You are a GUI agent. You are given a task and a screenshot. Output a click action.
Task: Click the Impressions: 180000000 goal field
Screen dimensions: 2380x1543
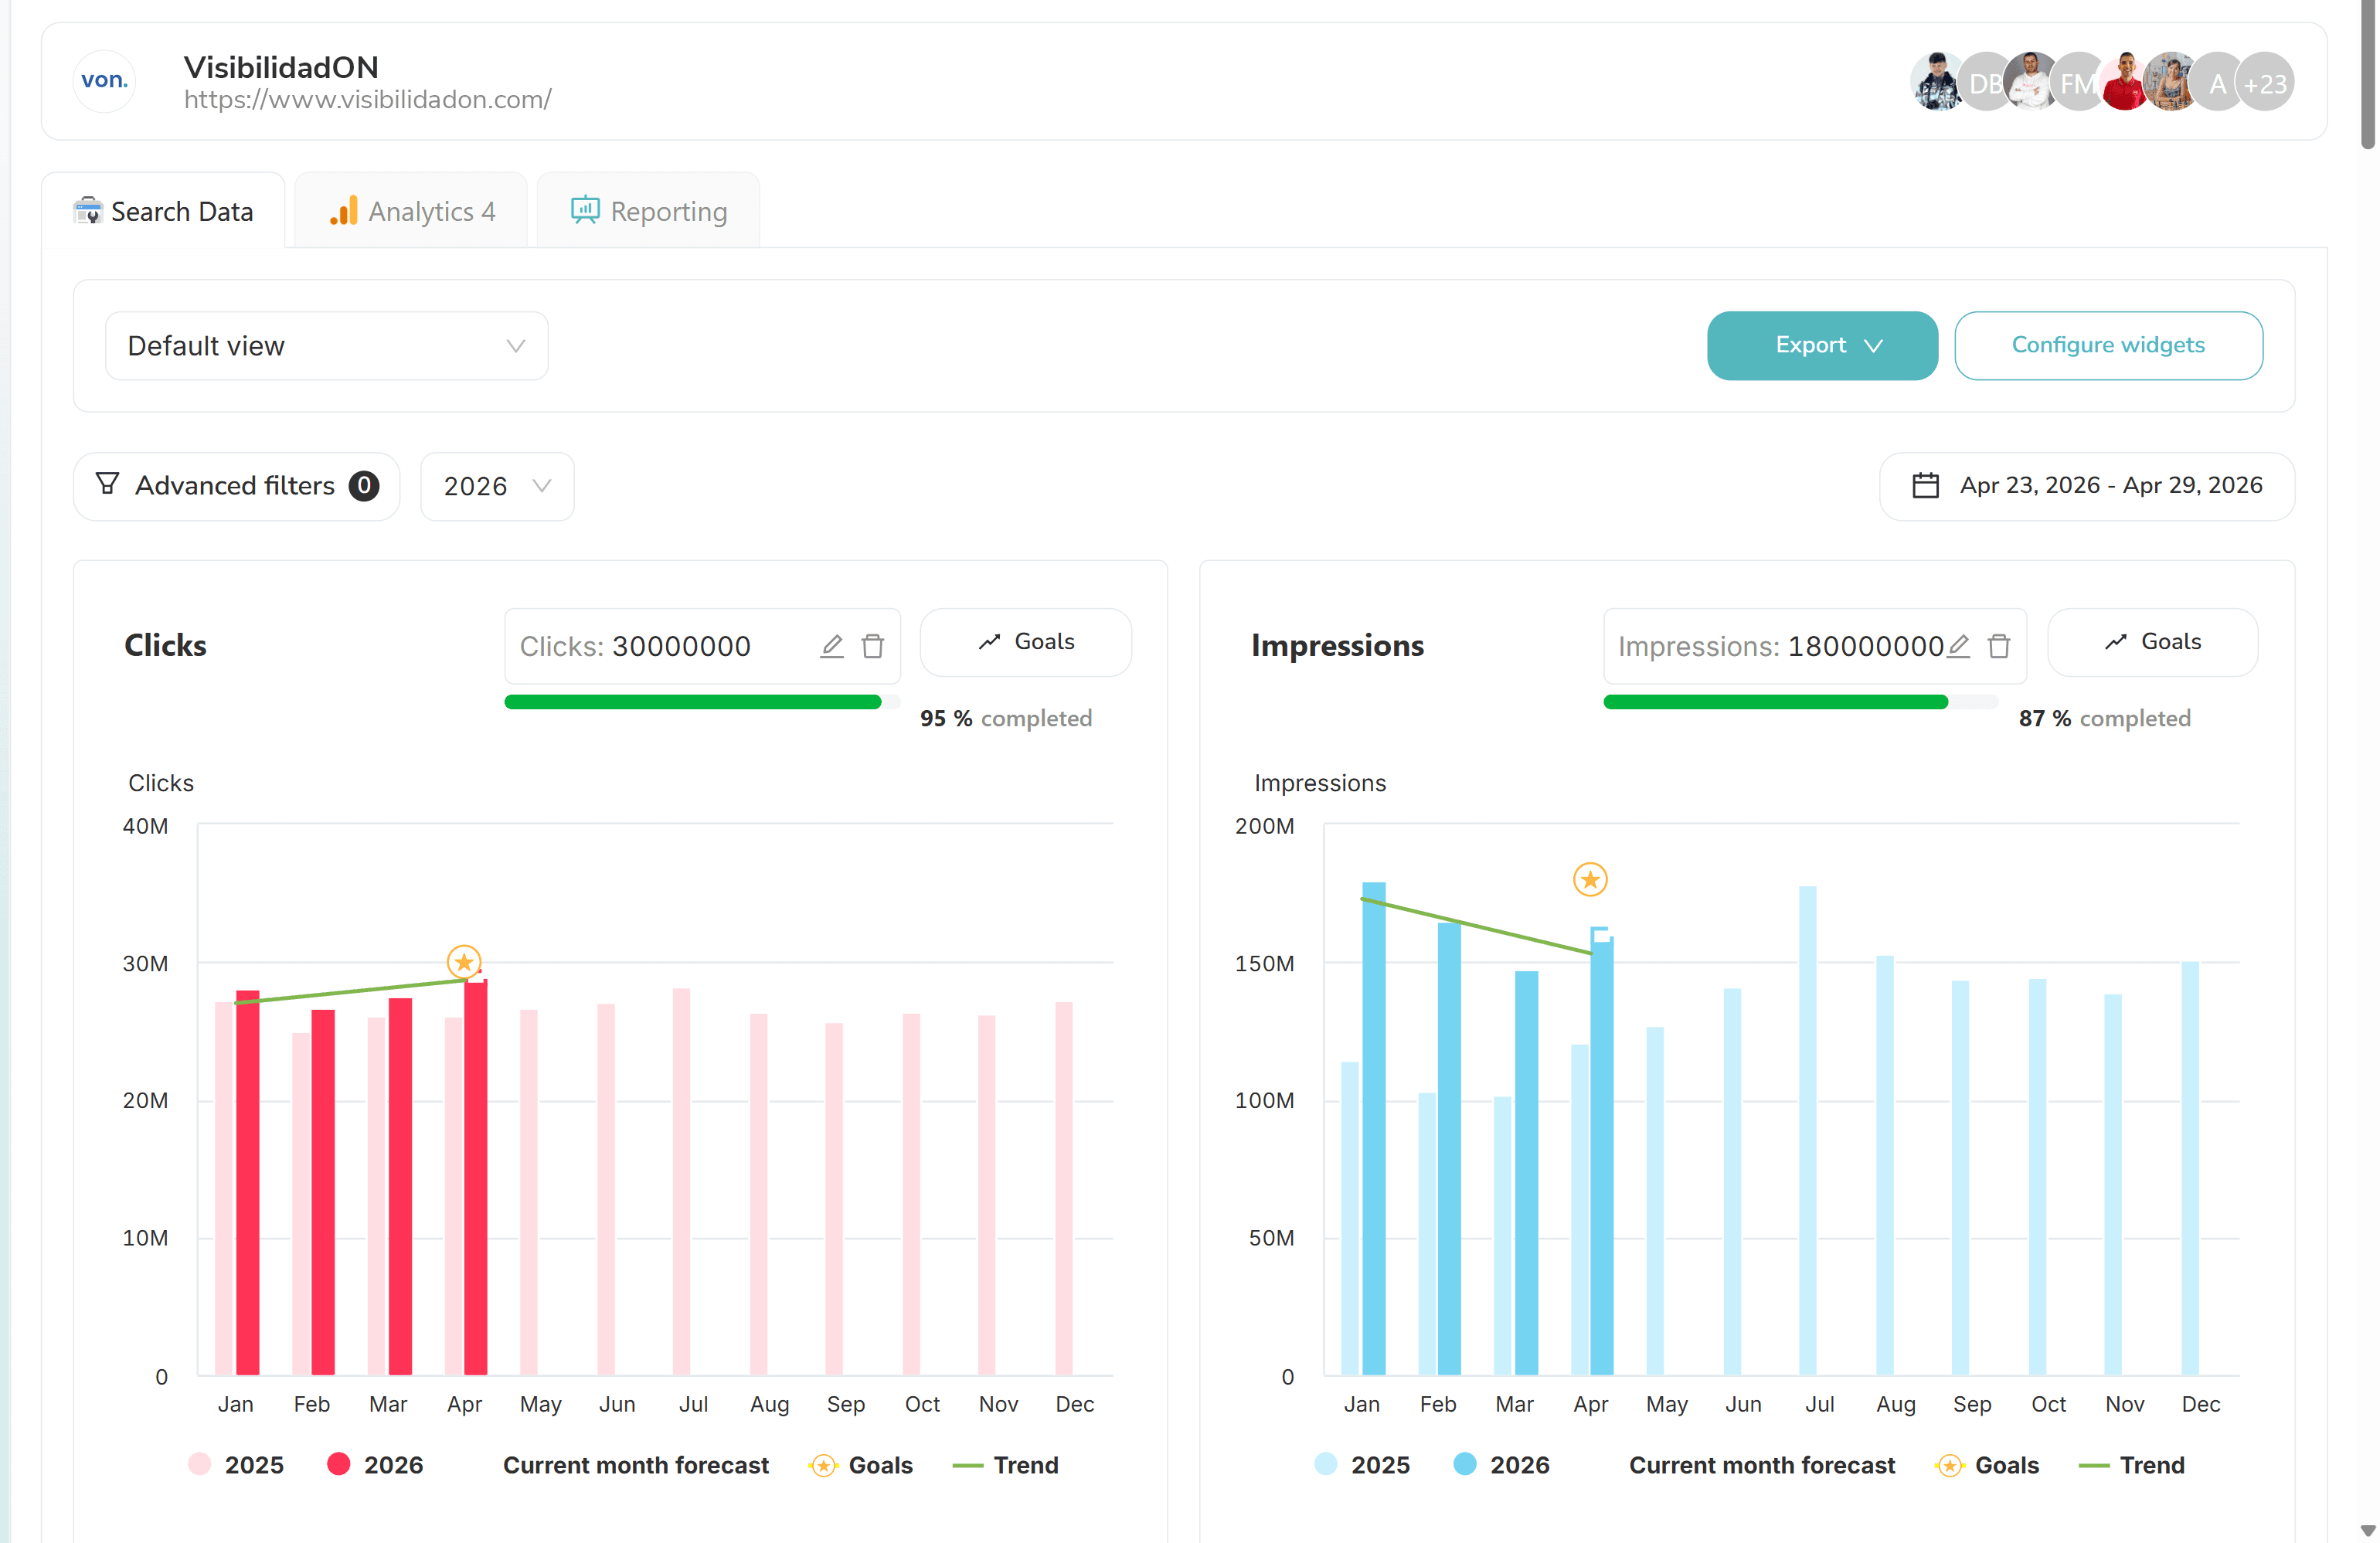pos(1815,647)
